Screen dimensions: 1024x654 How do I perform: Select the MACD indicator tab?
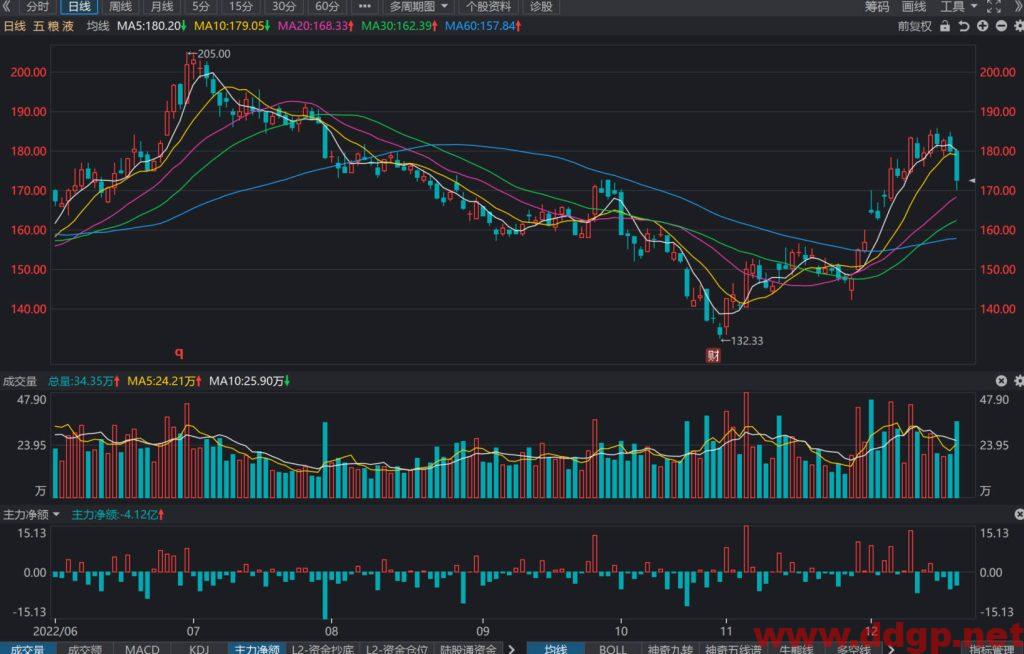pos(142,649)
